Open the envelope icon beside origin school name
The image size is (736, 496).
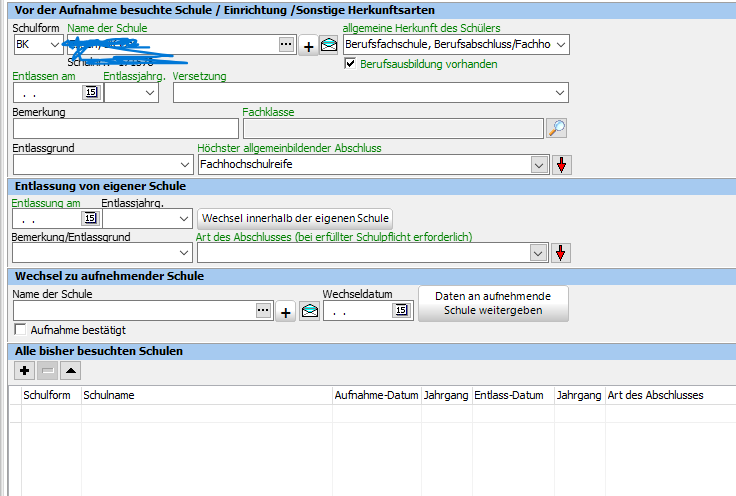(329, 46)
